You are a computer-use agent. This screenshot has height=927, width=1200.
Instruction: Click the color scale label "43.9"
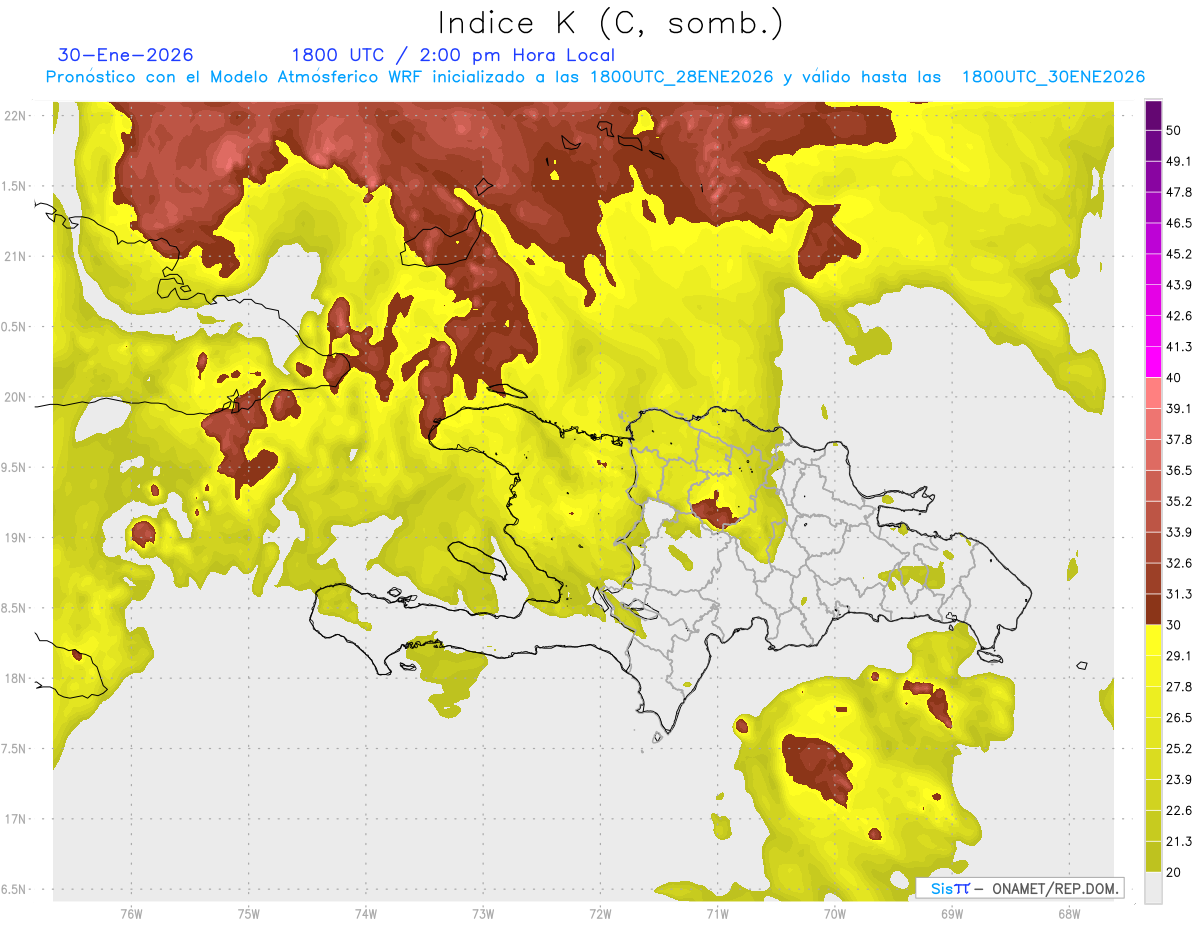point(1179,285)
